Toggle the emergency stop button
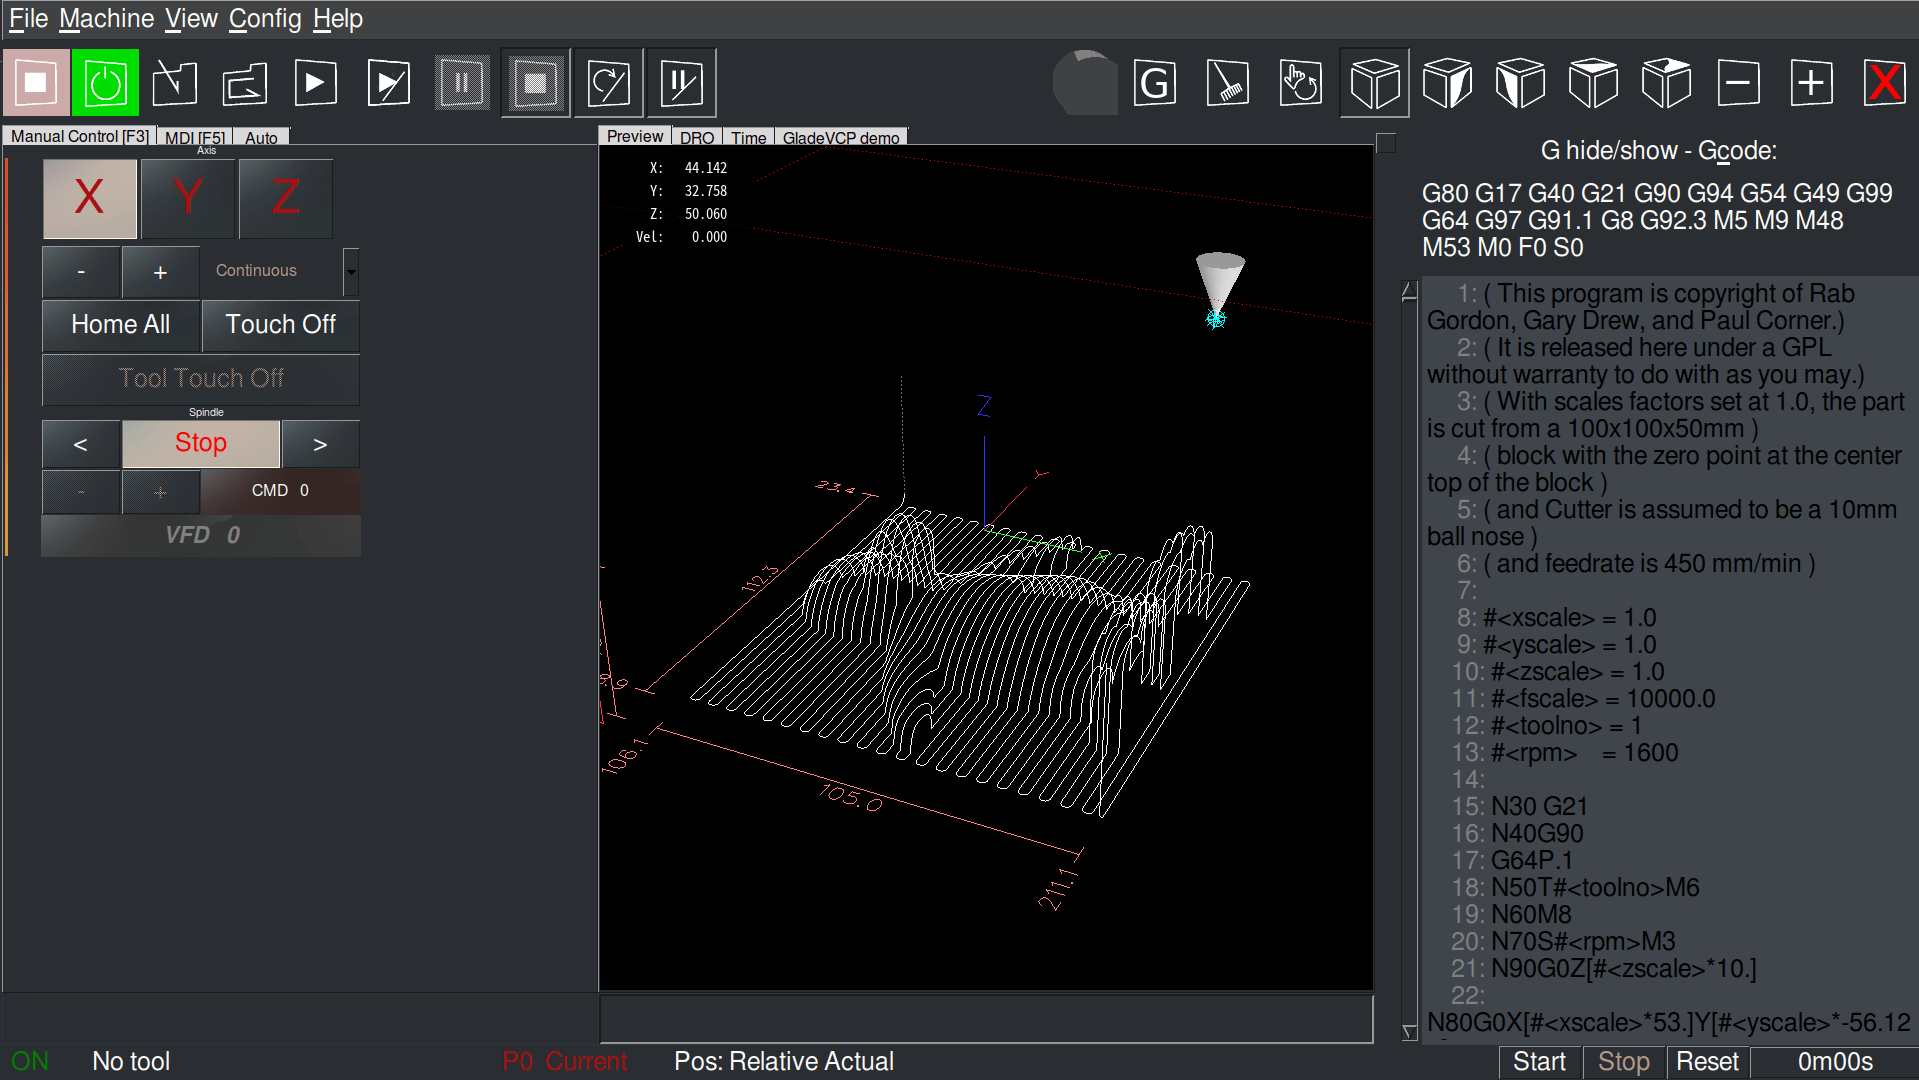The height and width of the screenshot is (1080, 1919). (36, 83)
